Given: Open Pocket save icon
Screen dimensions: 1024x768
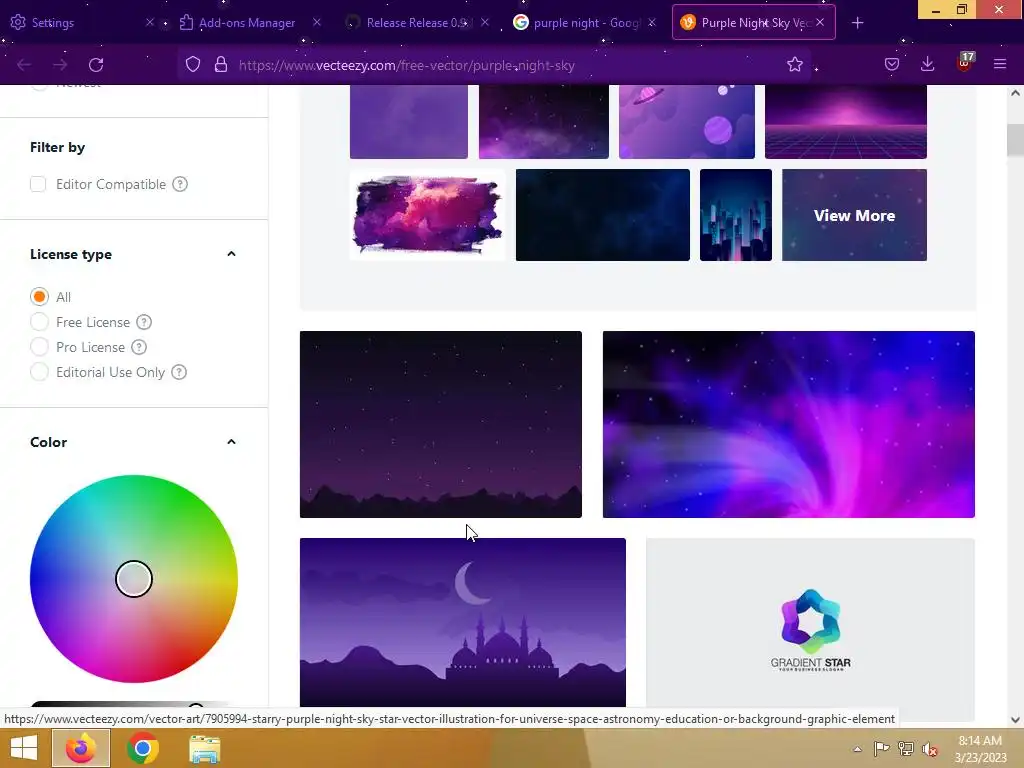Looking at the screenshot, I should click(x=891, y=65).
